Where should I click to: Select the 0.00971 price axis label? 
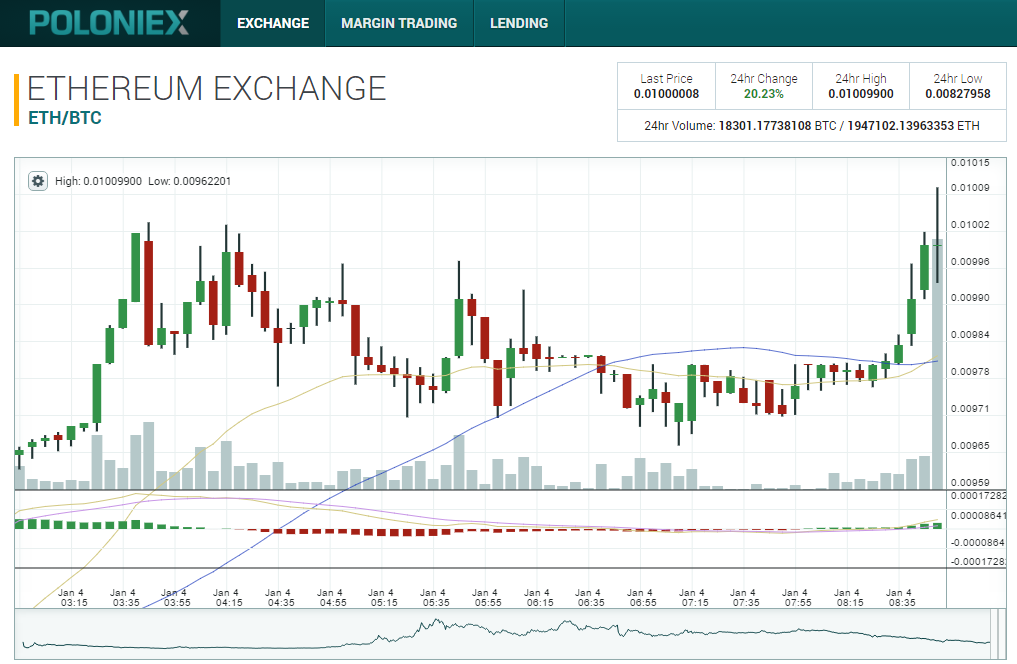click(x=970, y=409)
